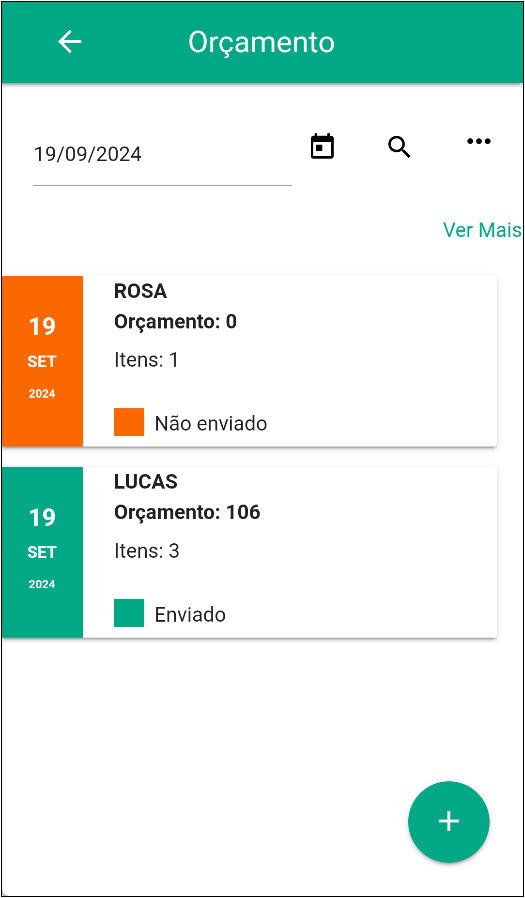The image size is (525, 898).
Task: Open the ROSA budget card
Action: pos(250,361)
